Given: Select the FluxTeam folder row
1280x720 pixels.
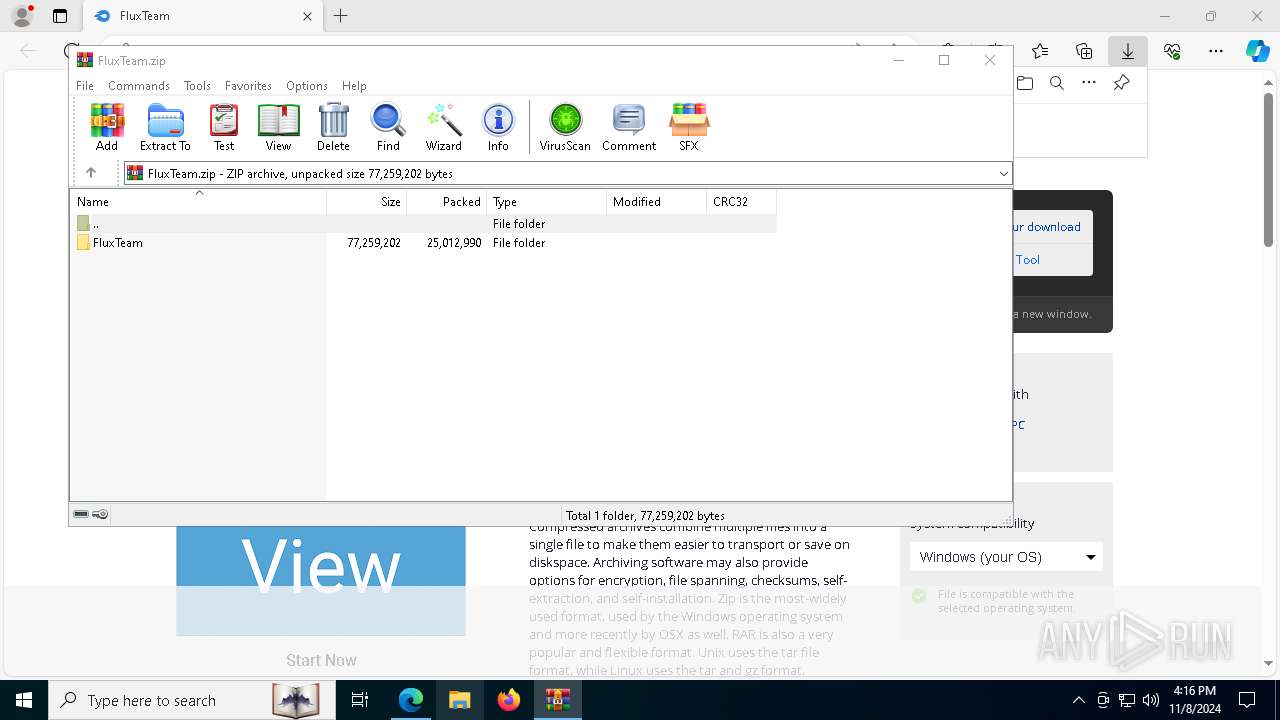Looking at the screenshot, I should [x=423, y=243].
